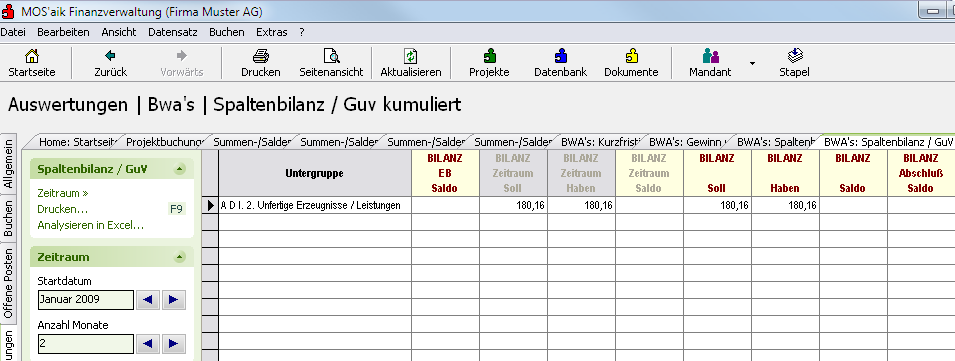The height and width of the screenshot is (361, 955).
Task: Click the Mandant icon
Action: [710, 57]
